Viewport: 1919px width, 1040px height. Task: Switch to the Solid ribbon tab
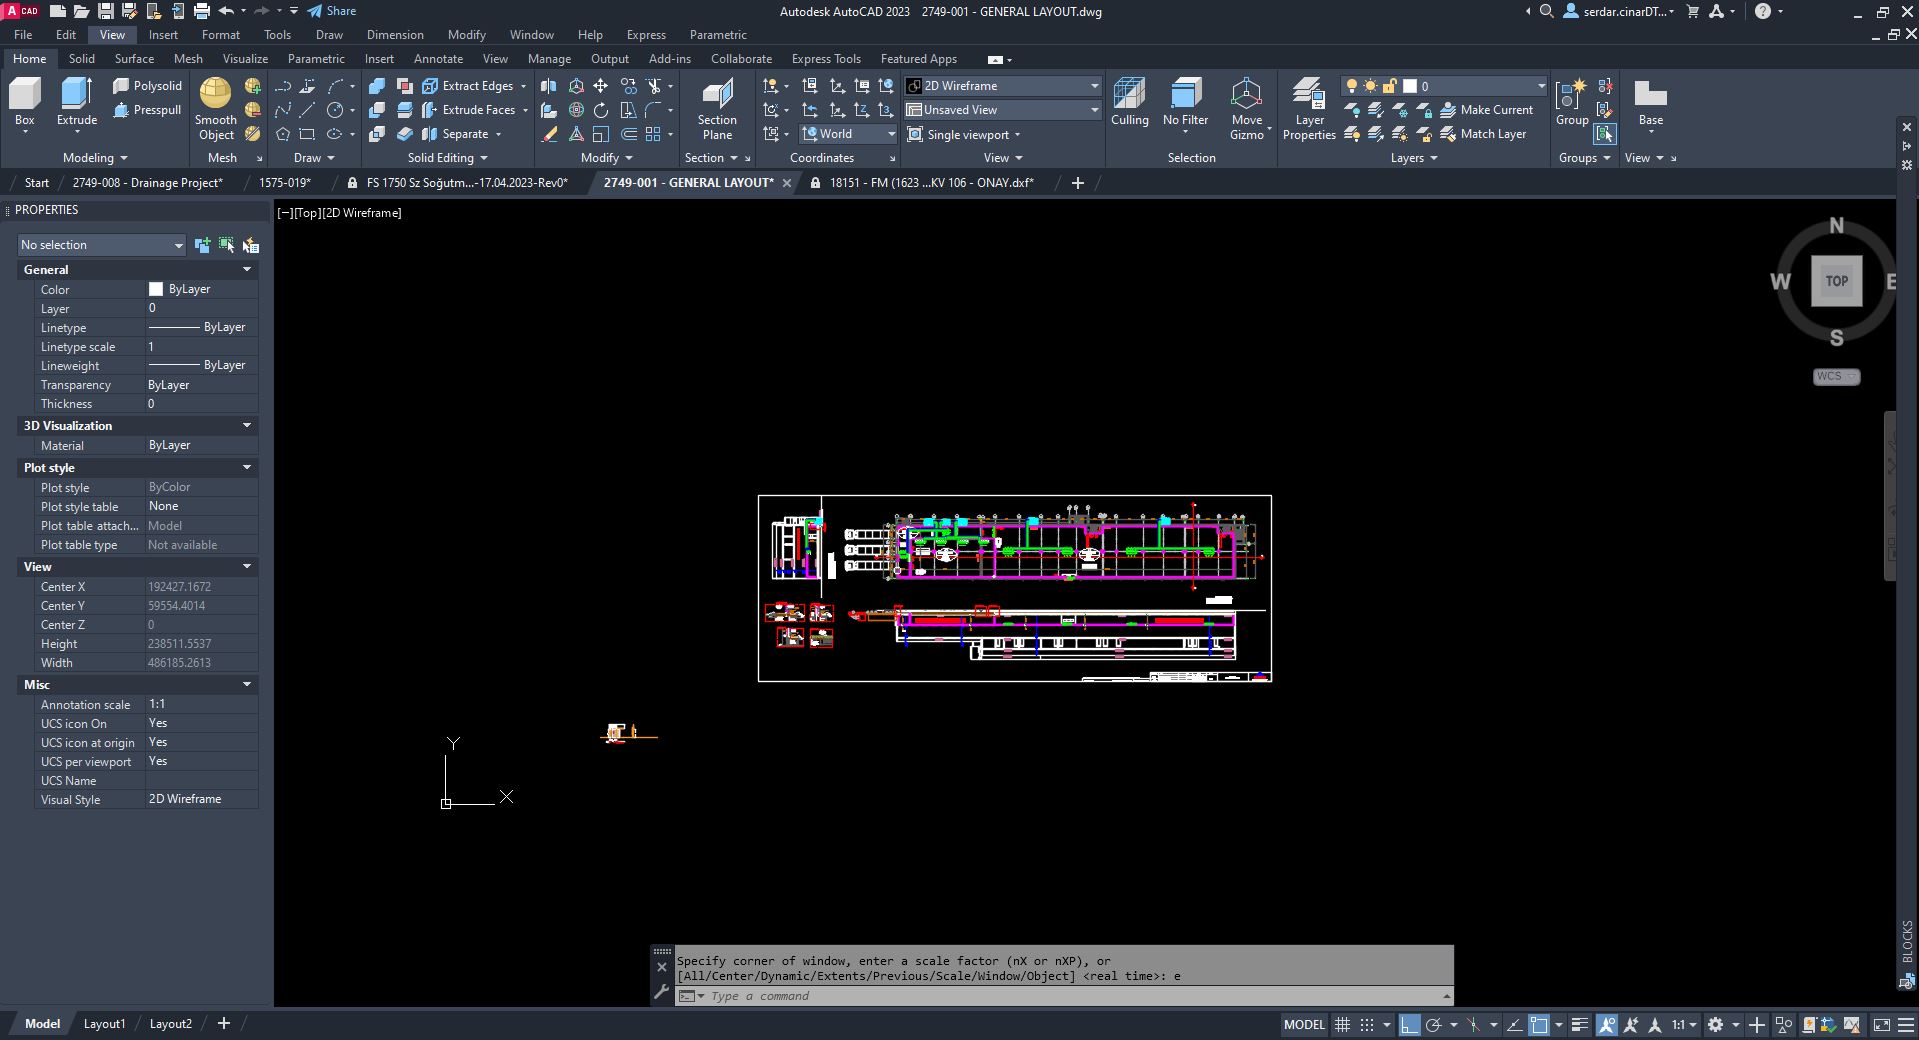[81, 58]
